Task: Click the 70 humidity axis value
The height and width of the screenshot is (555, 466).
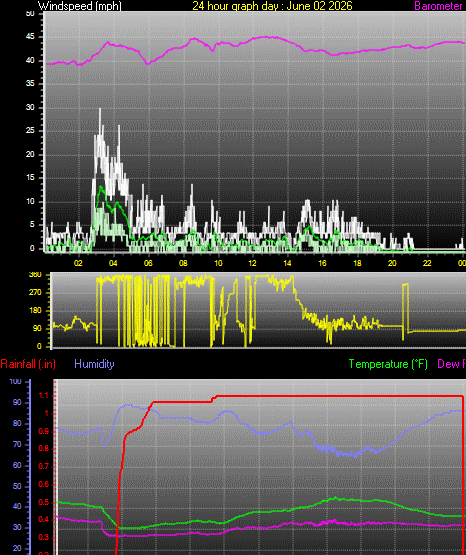Action: [17, 444]
